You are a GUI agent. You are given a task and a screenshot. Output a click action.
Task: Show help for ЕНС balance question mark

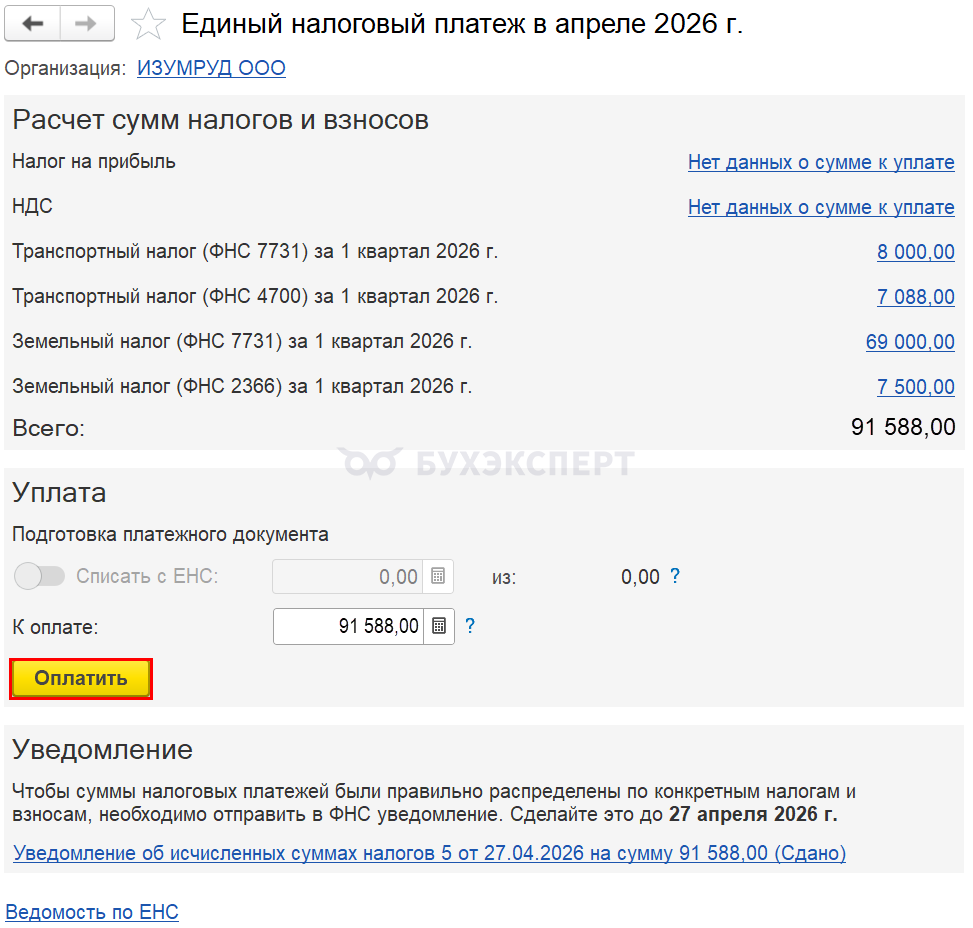point(675,576)
